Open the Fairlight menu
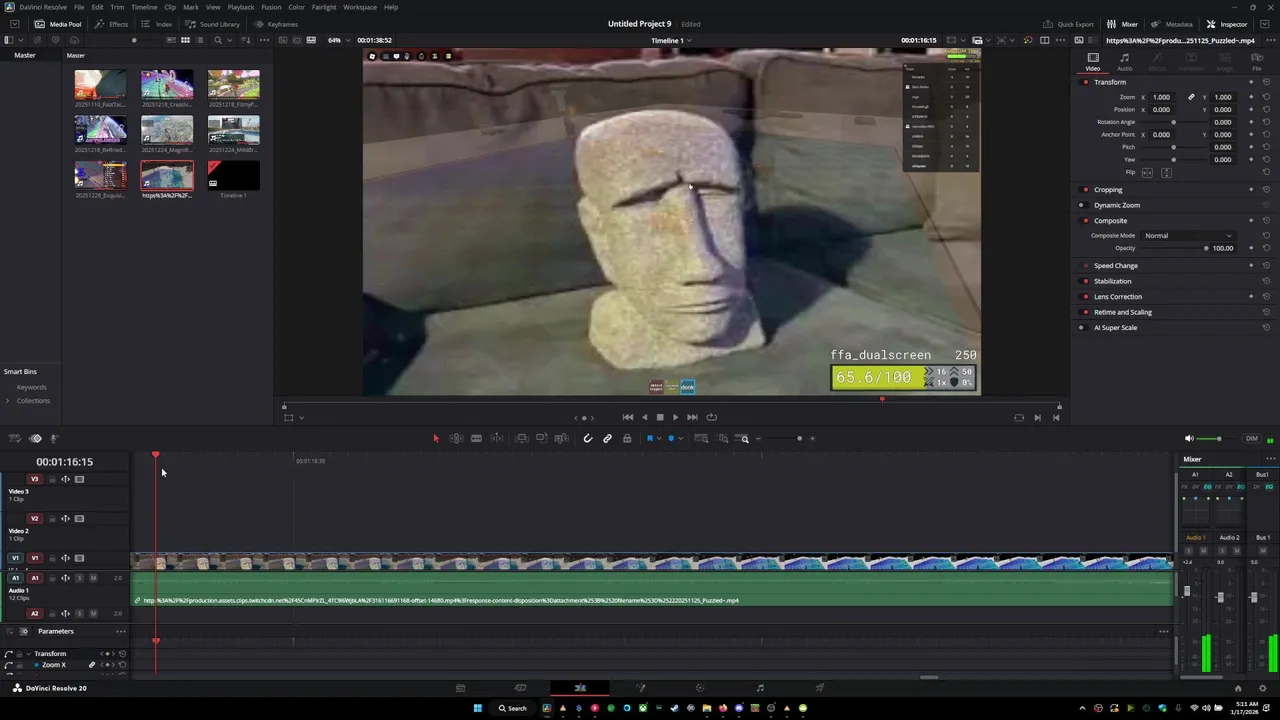This screenshot has width=1280, height=720. pyautogui.click(x=324, y=7)
